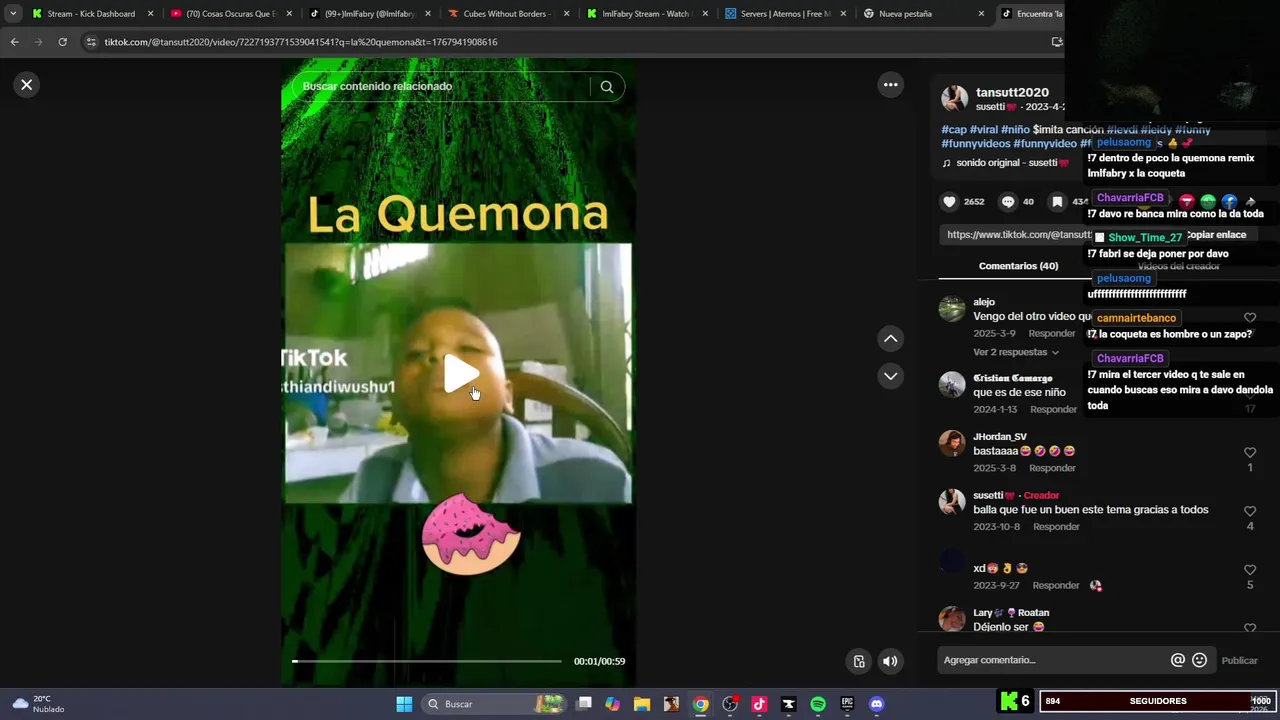1280x720 pixels.
Task: Click the Publicar button
Action: pyautogui.click(x=1240, y=660)
